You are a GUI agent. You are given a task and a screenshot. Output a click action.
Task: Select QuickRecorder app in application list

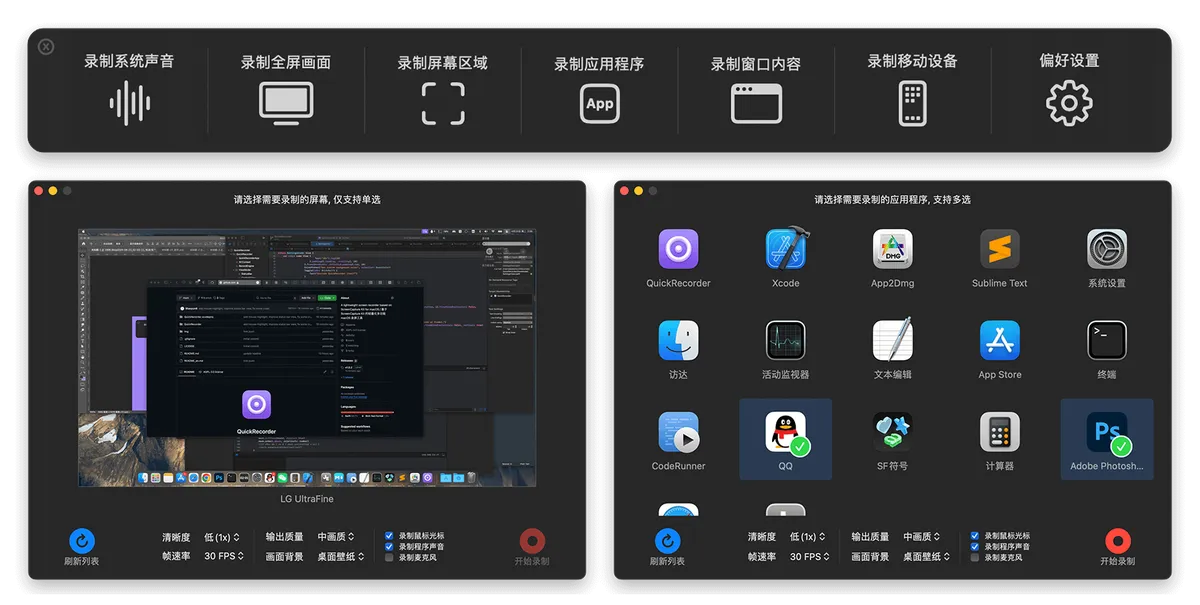coord(678,249)
